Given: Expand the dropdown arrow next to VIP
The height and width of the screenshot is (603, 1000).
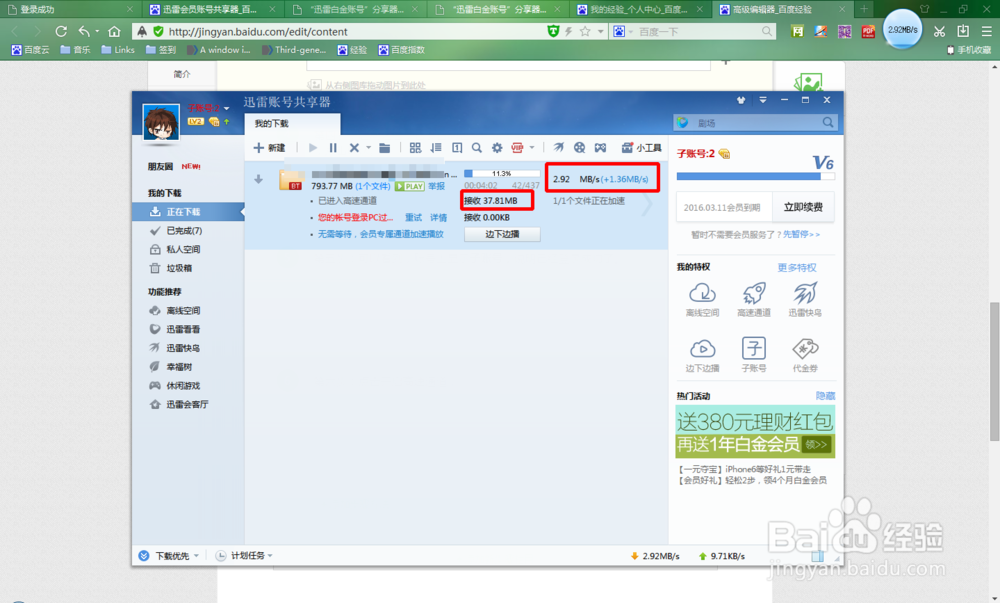Looking at the screenshot, I should click(x=532, y=148).
